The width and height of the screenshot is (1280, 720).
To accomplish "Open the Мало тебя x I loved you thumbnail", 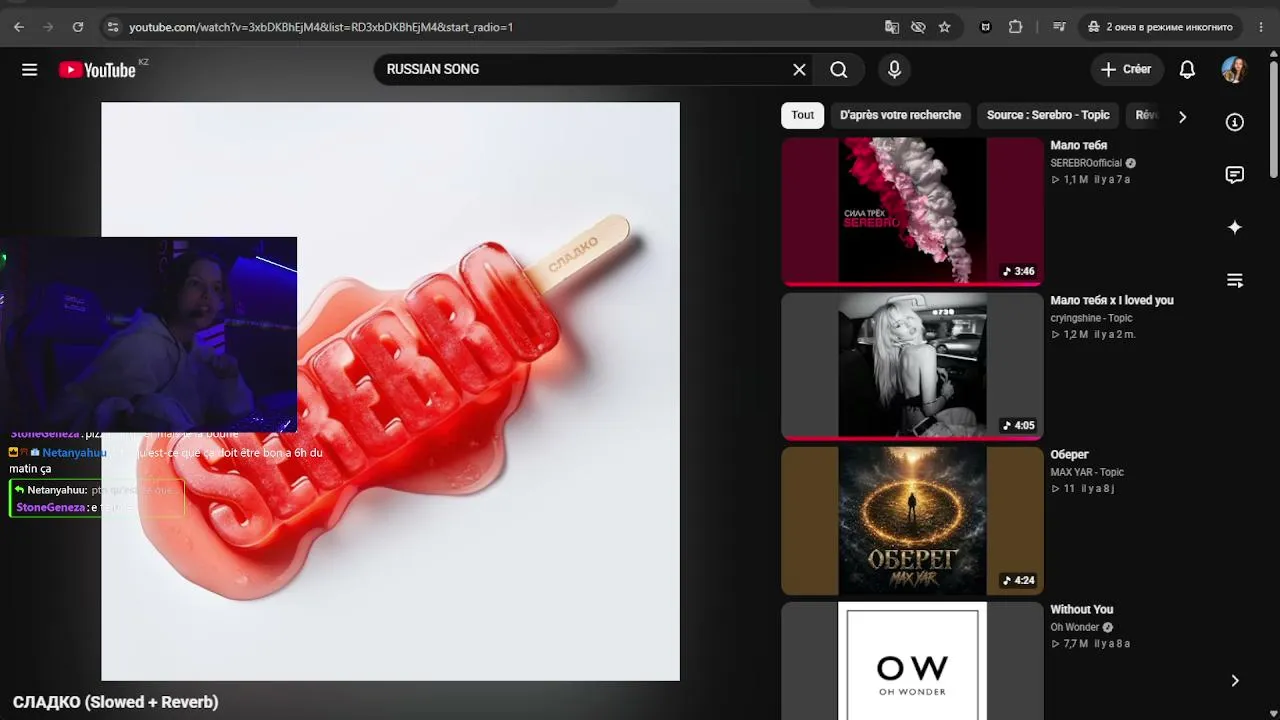I will pyautogui.click(x=912, y=366).
